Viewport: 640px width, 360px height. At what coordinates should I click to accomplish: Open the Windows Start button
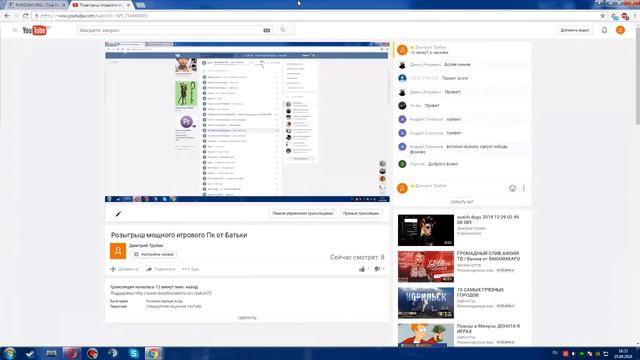coord(9,353)
